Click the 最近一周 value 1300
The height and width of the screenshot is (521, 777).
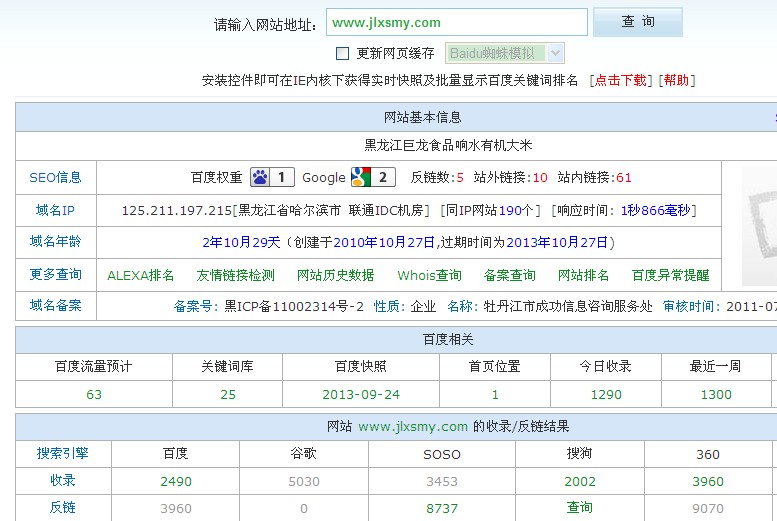coord(716,395)
